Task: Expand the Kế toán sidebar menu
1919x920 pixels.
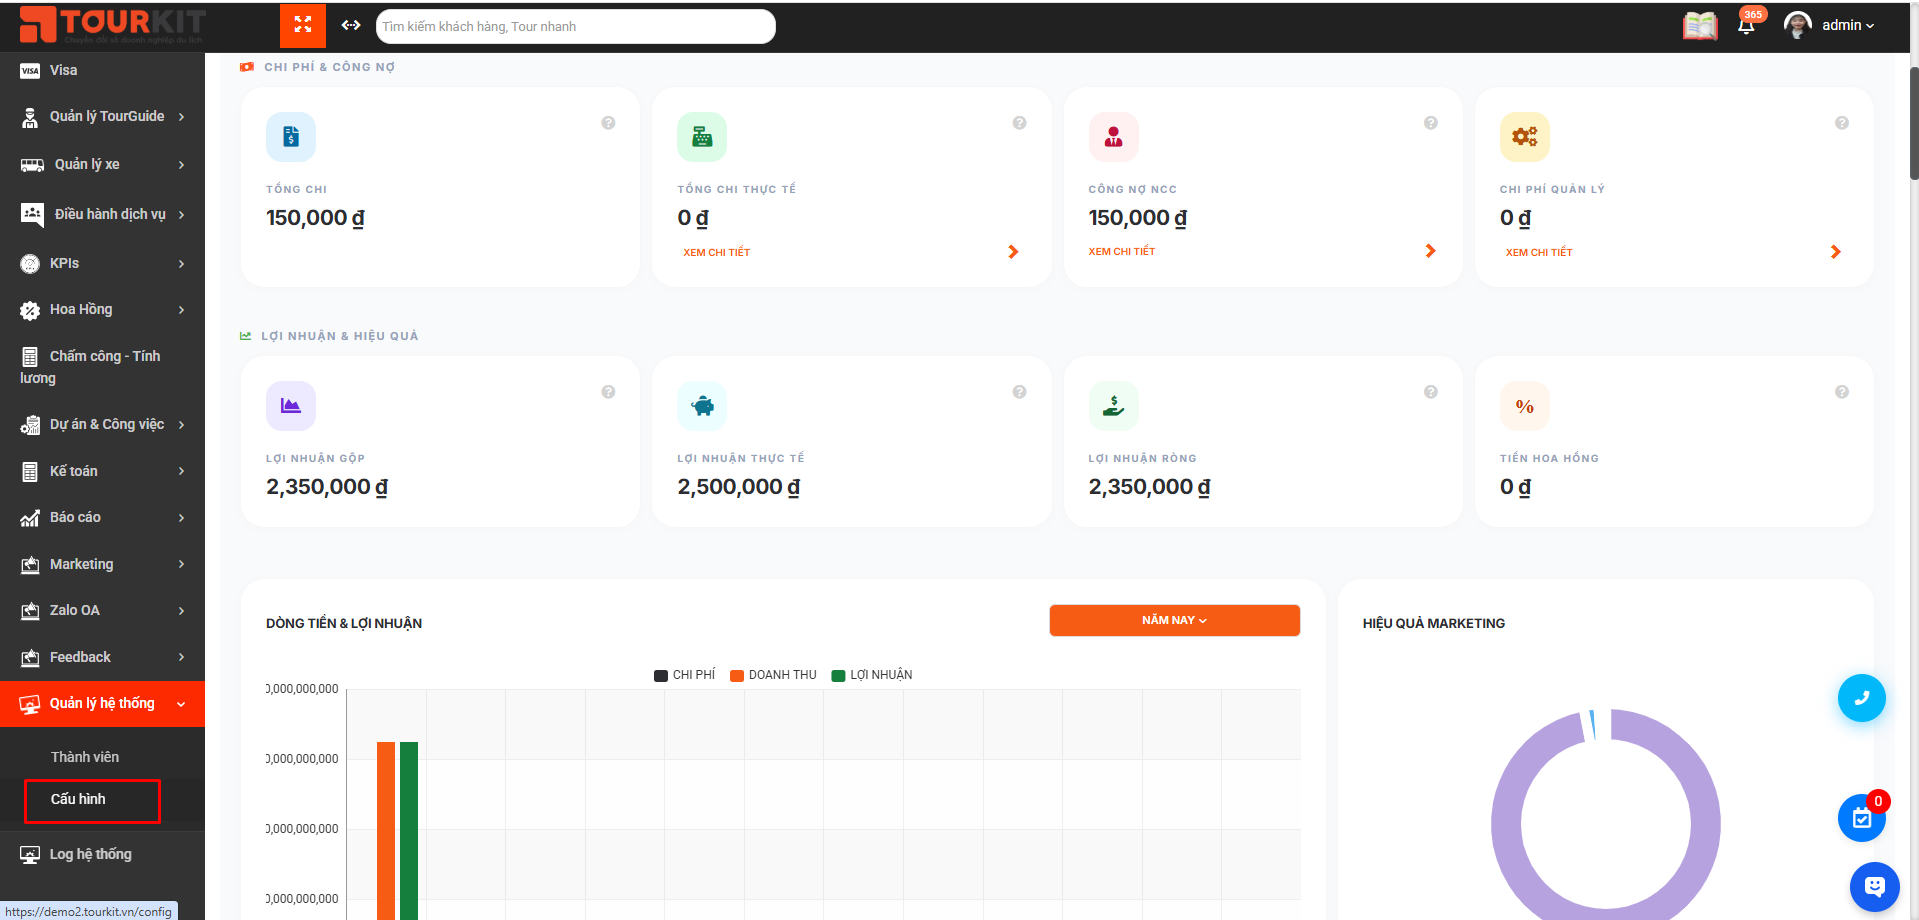Action: [x=102, y=471]
